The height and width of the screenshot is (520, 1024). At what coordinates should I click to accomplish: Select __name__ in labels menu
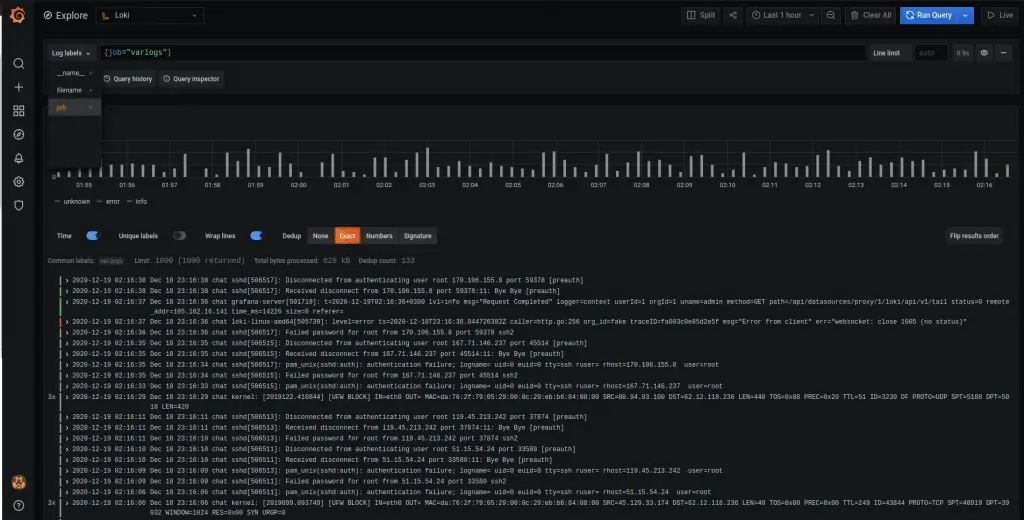click(74, 73)
